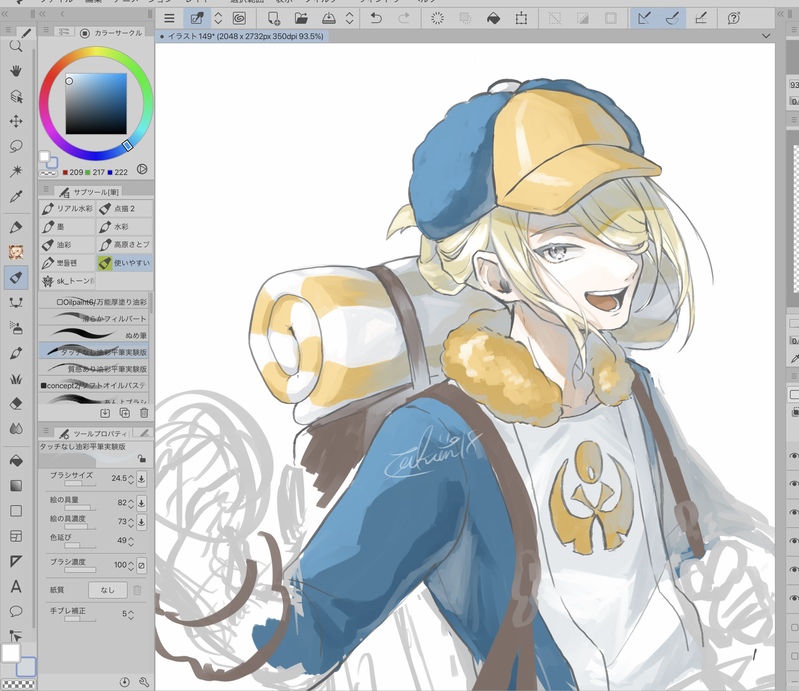The width and height of the screenshot is (799, 691).
Task: Expand the canvas tab list chevron
Action: click(x=765, y=36)
